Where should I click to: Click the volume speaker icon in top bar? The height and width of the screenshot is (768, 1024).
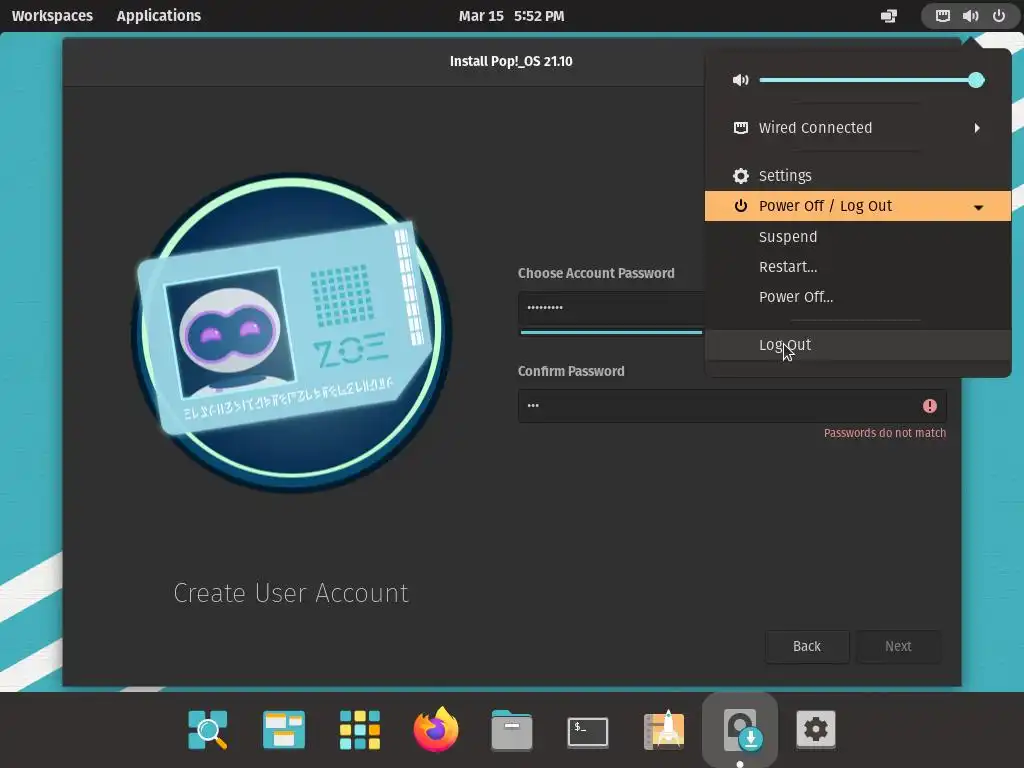tap(970, 16)
